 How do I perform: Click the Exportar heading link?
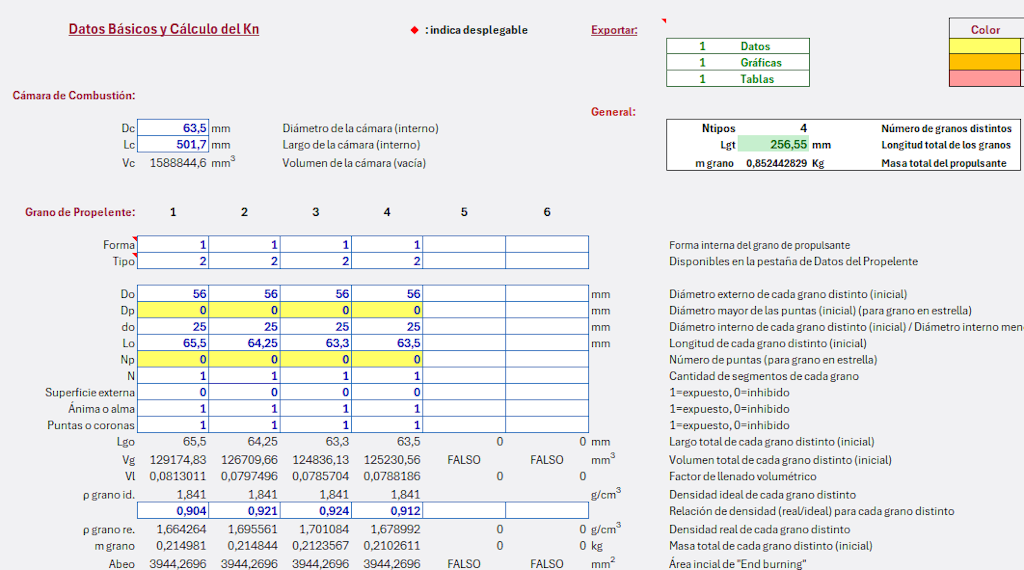pos(614,30)
